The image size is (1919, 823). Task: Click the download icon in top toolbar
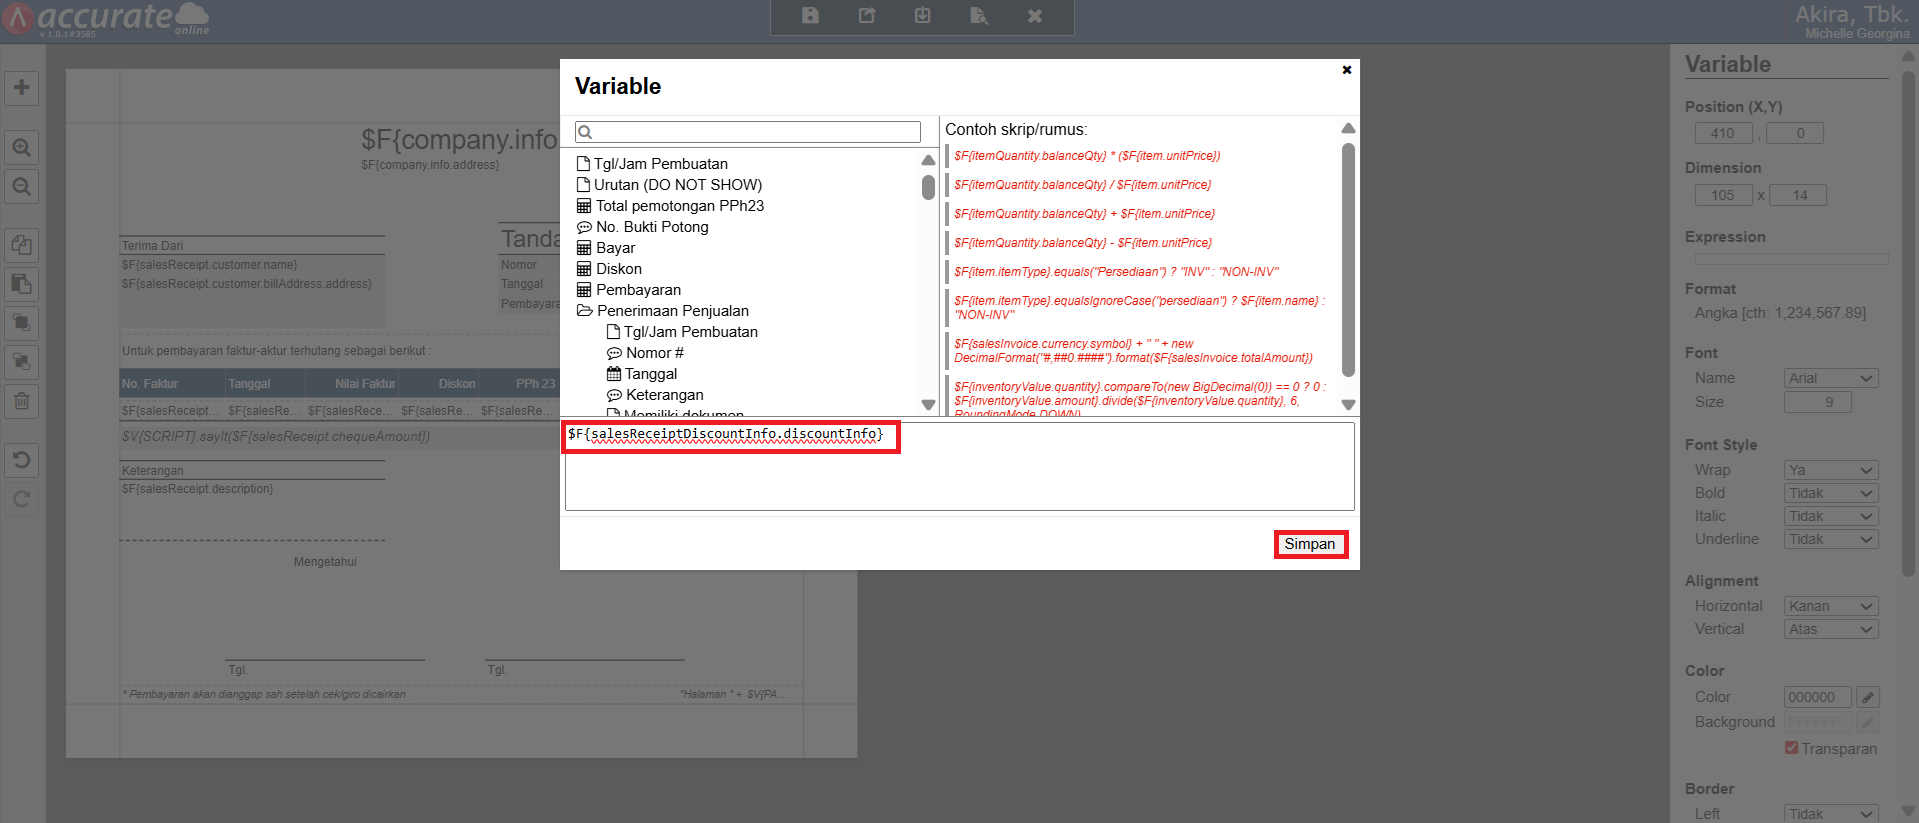click(x=922, y=16)
